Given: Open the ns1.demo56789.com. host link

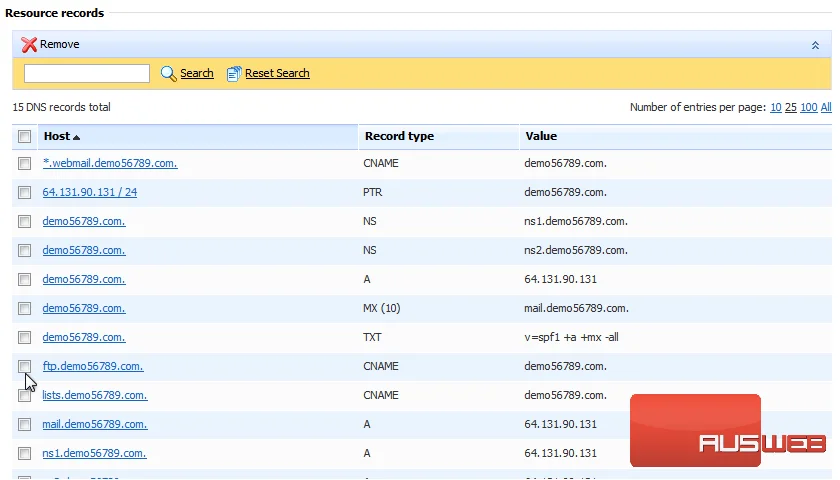Looking at the screenshot, I should [x=94, y=453].
